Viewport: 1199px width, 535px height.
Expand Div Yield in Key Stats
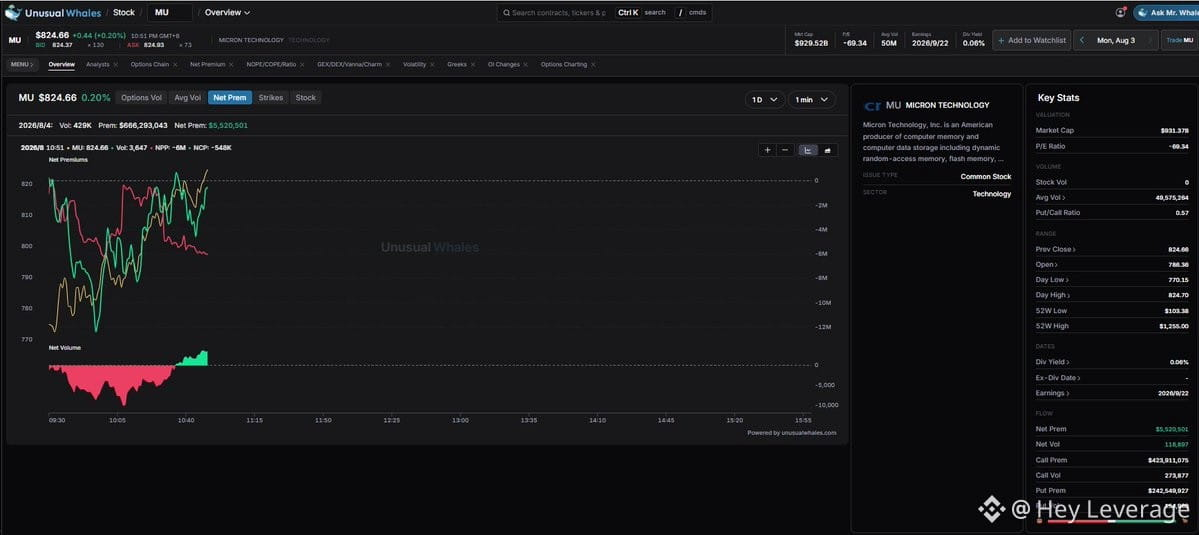point(1053,362)
